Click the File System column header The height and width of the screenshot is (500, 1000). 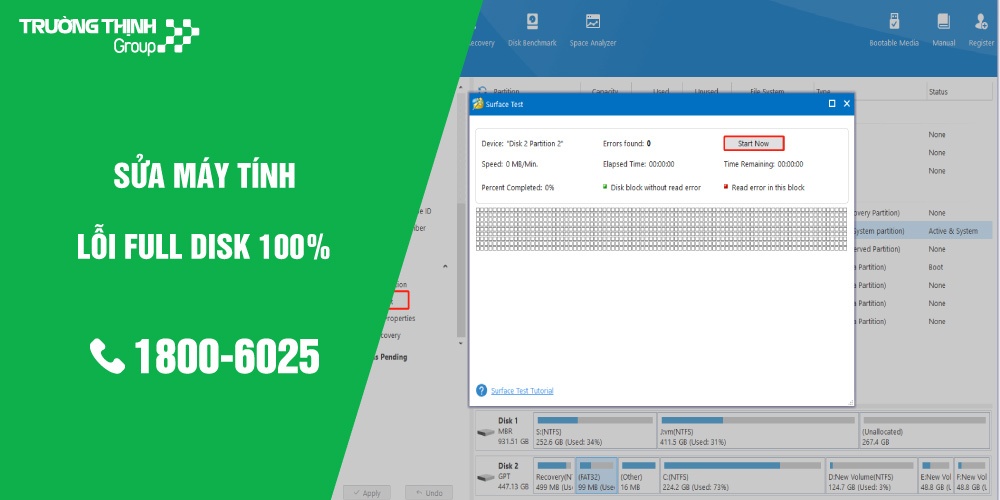coord(767,92)
